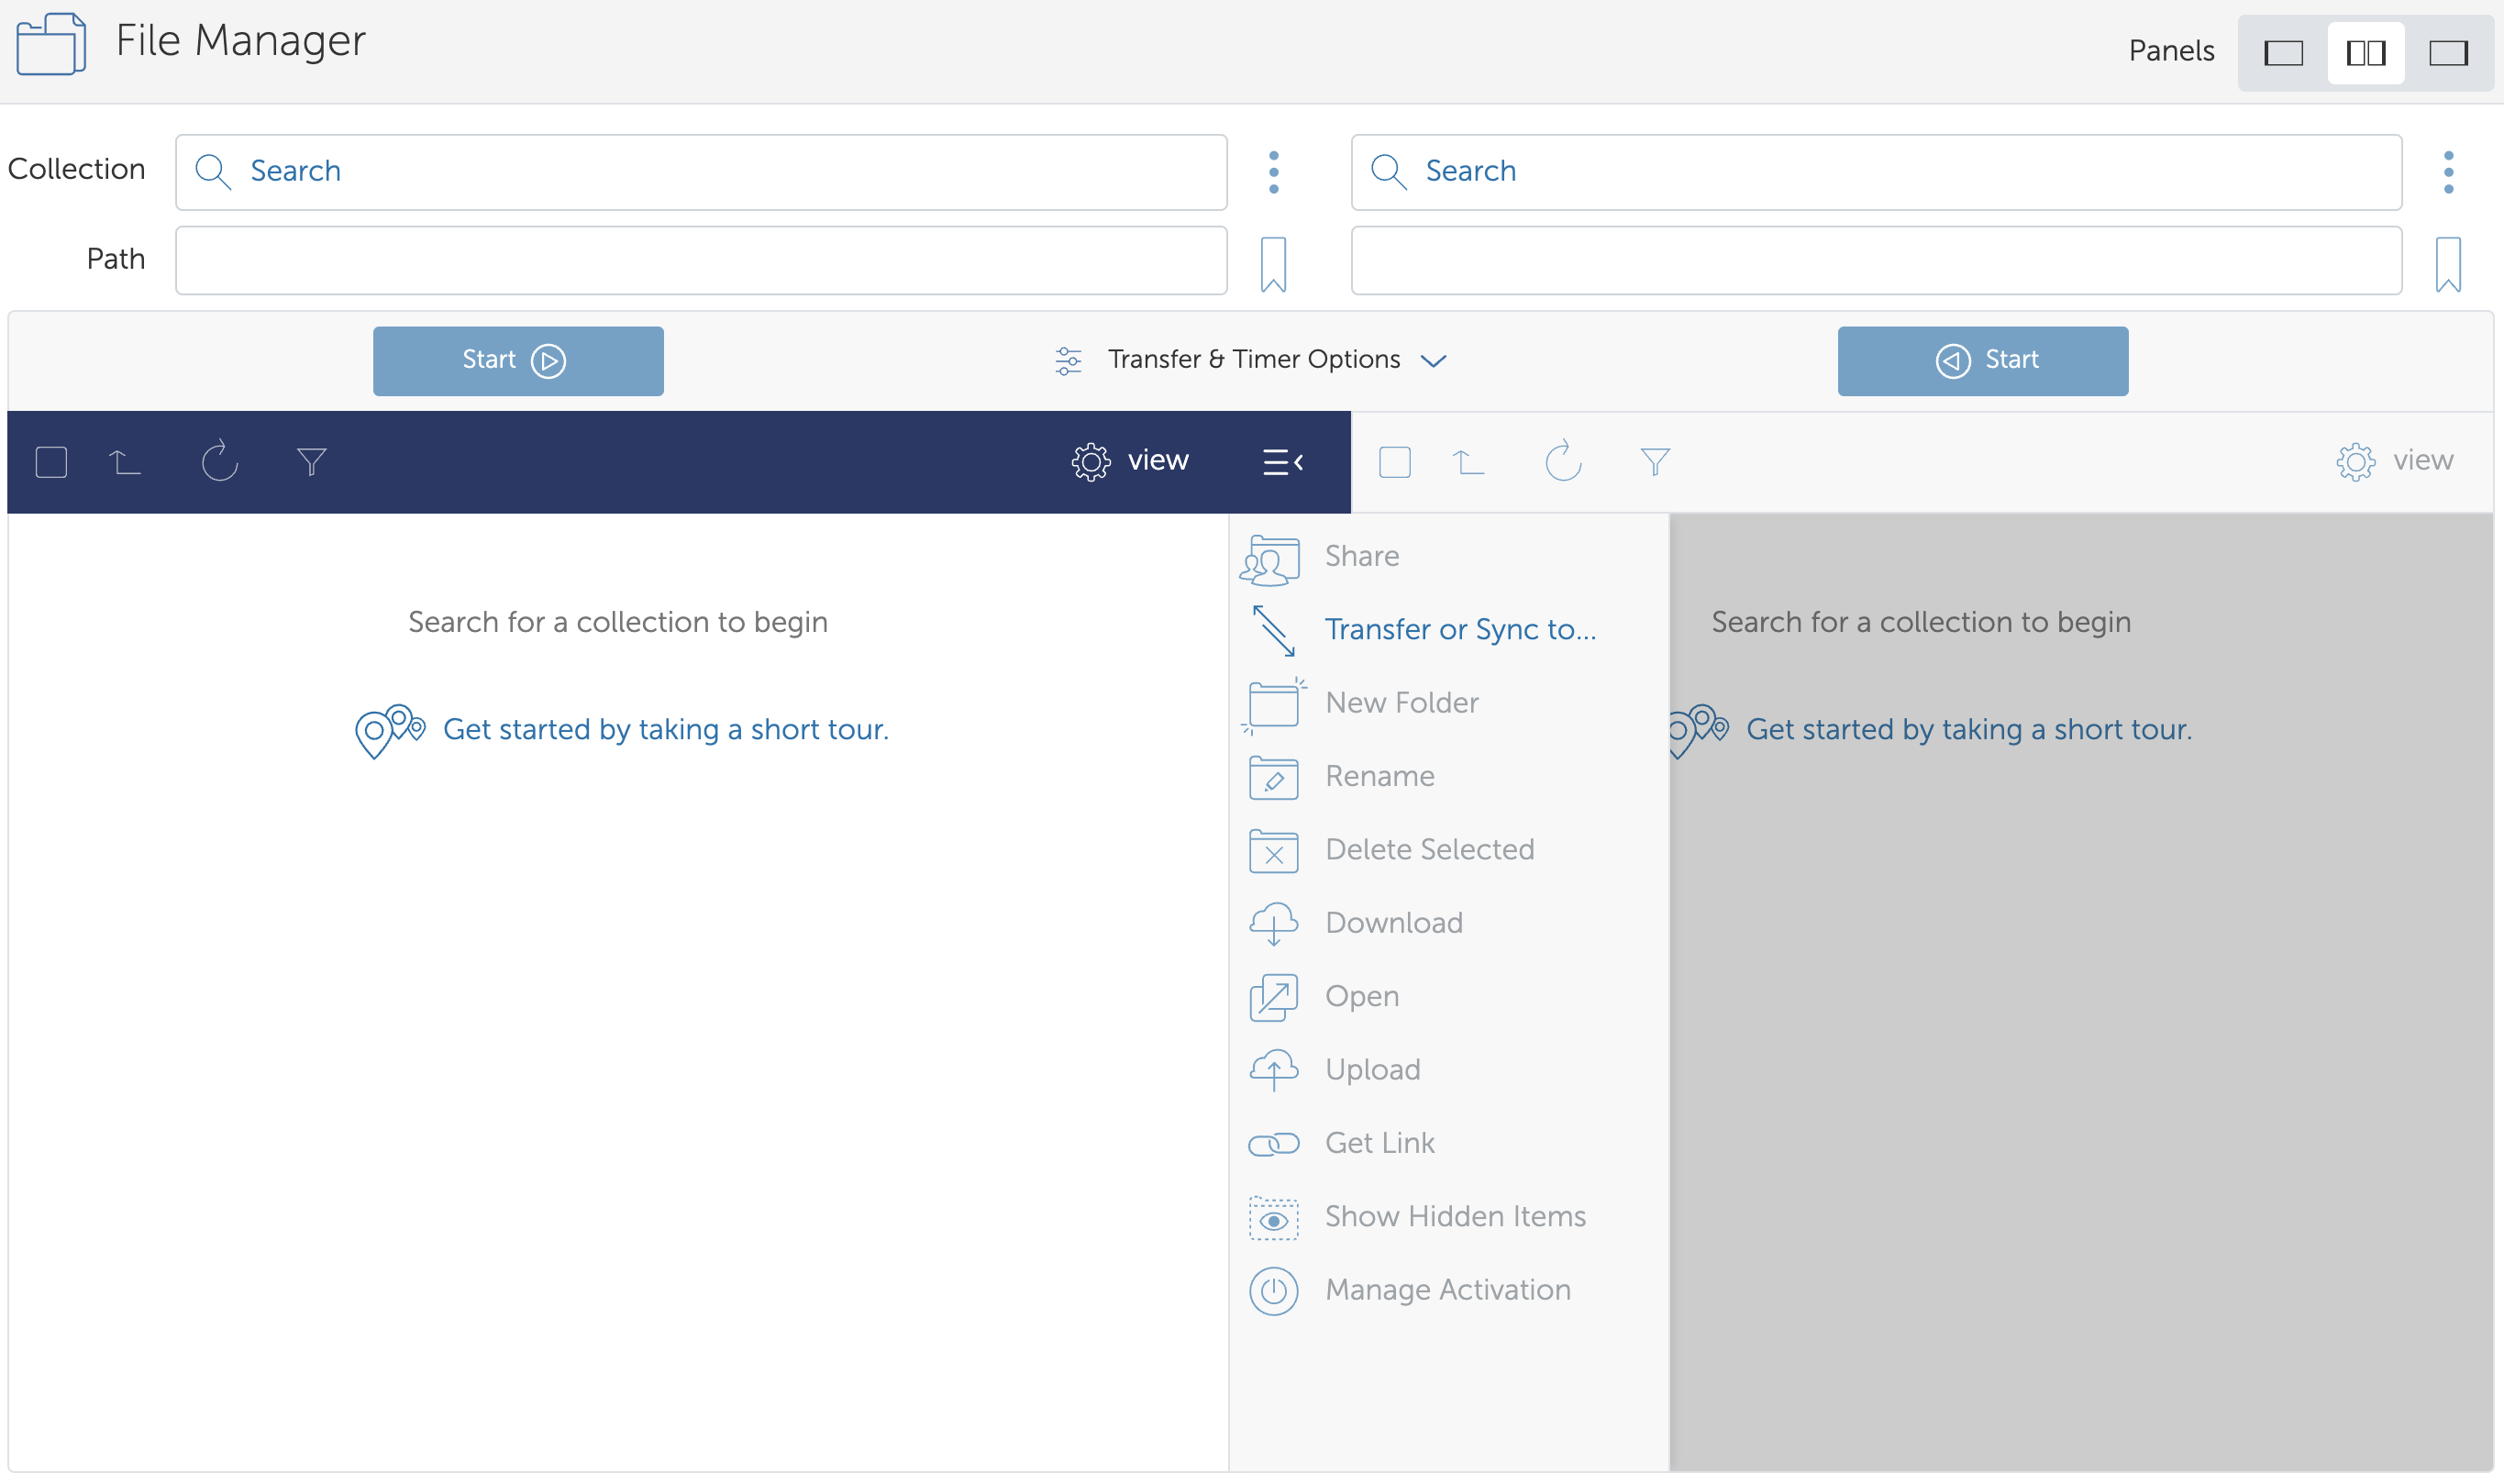Click the right panel filter funnel icon
The height and width of the screenshot is (1484, 2504).
[1654, 461]
